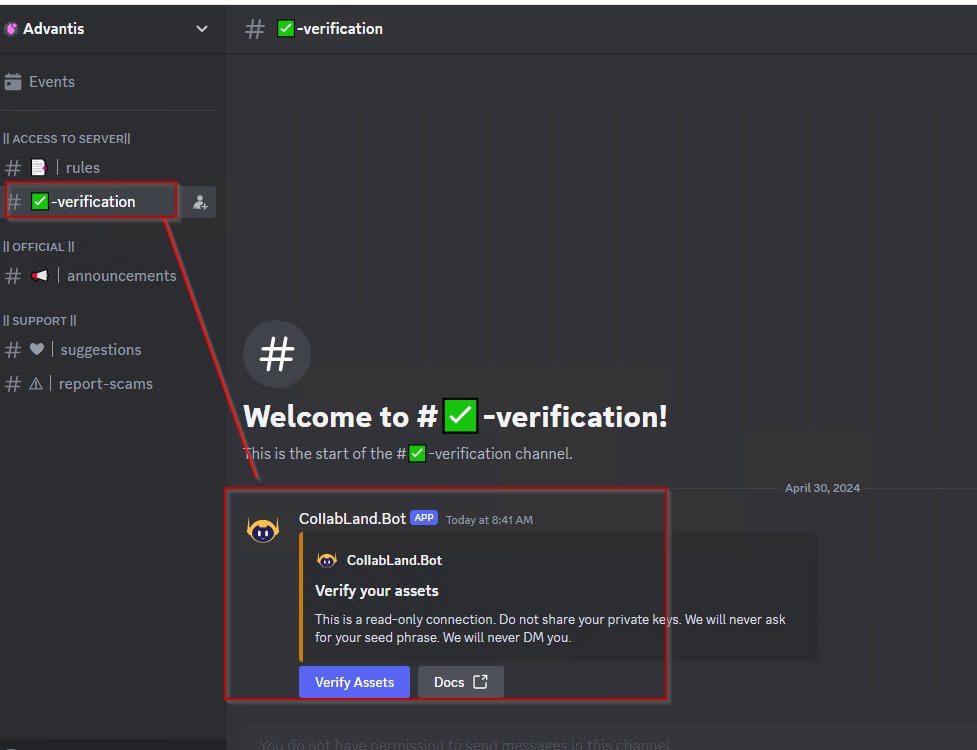Click the CollabLand.Bot username in message header
Viewport: 977px width, 750px height.
click(352, 518)
